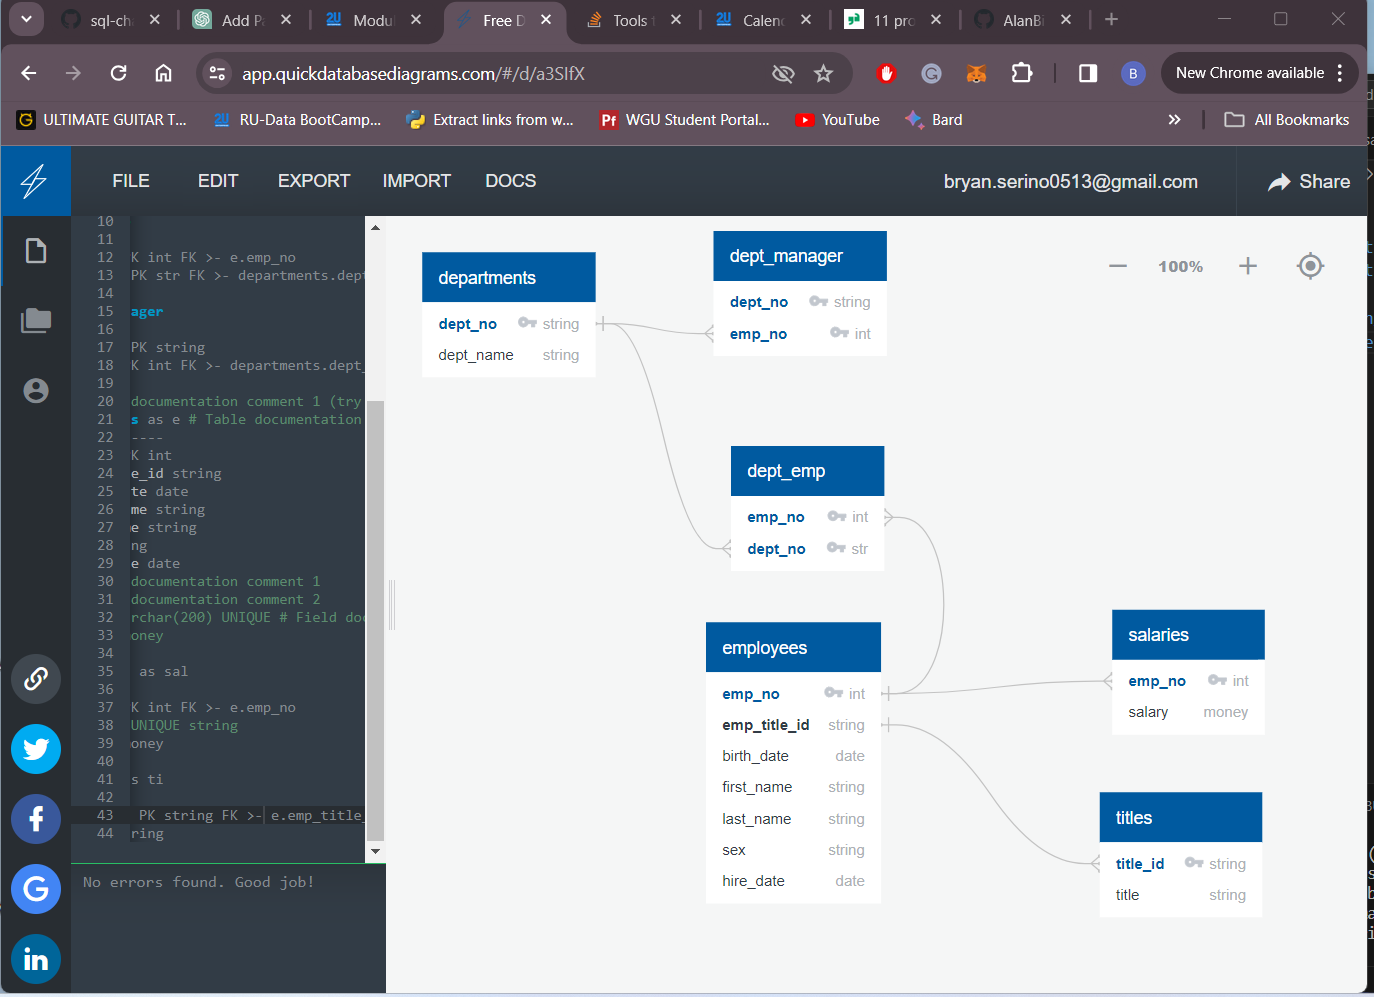Open Chrome's three-dot options menu

click(1338, 73)
